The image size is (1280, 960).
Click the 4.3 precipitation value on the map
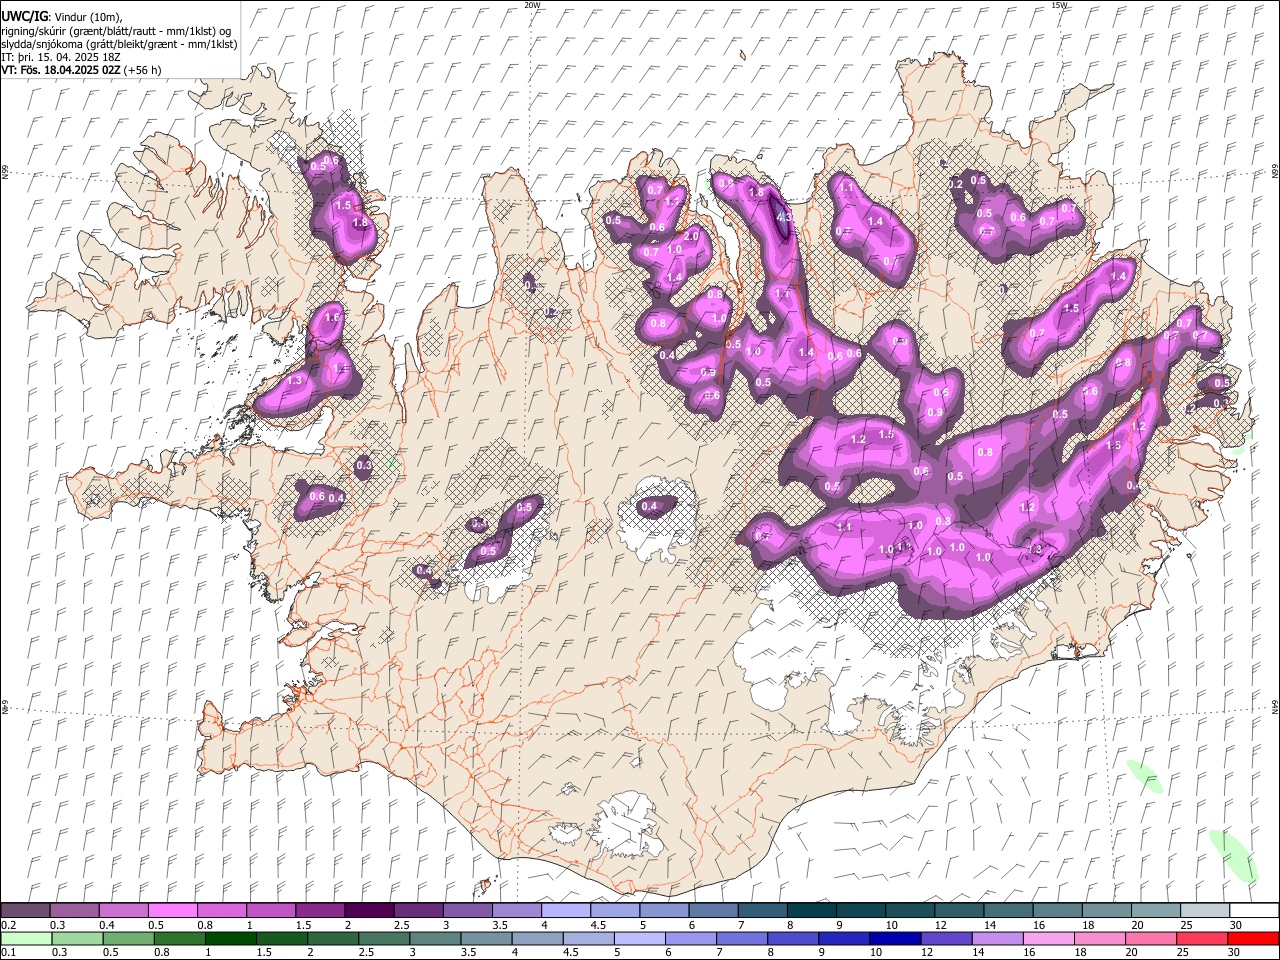point(785,217)
